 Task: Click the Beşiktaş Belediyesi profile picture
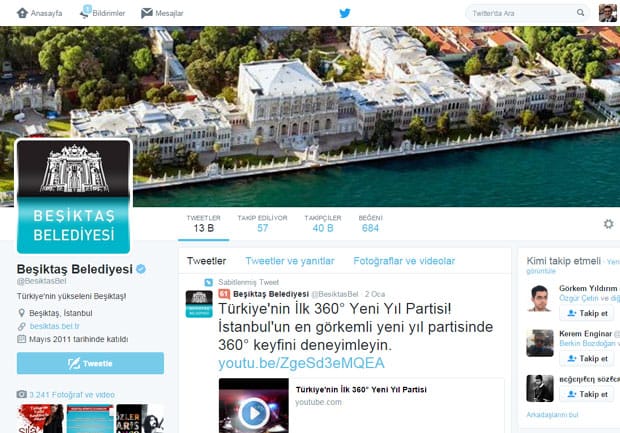coord(74,197)
